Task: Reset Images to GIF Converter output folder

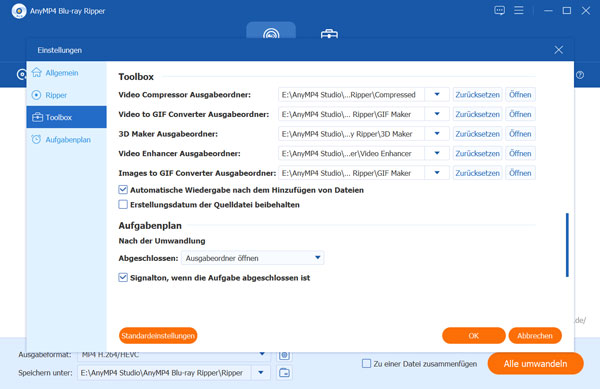Action: [x=478, y=173]
